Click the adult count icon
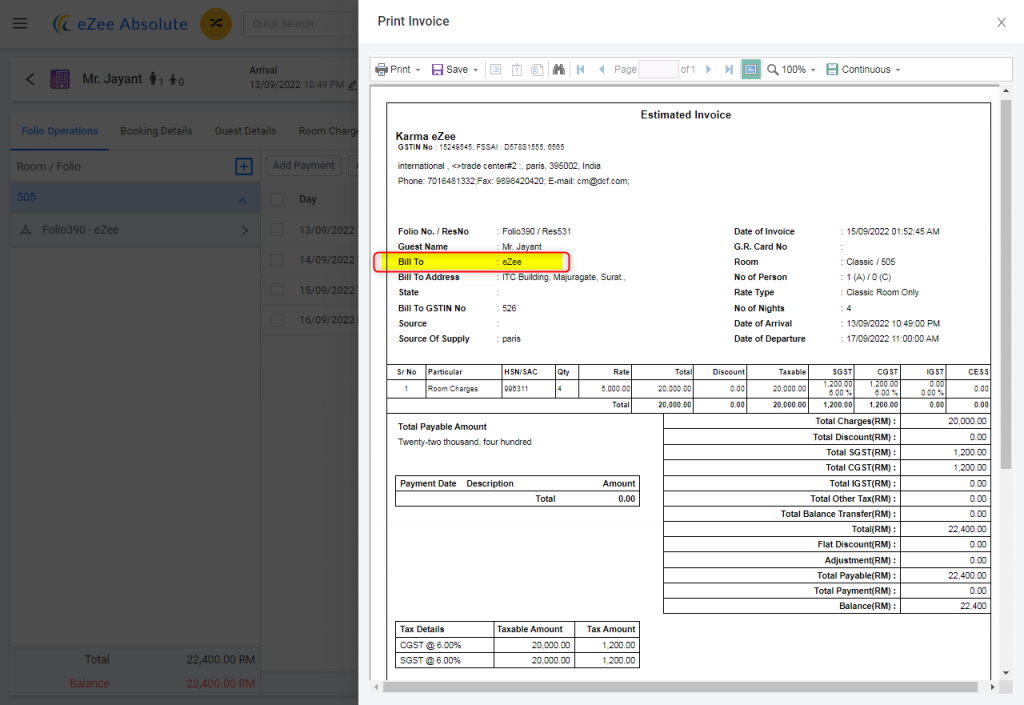 [x=153, y=79]
